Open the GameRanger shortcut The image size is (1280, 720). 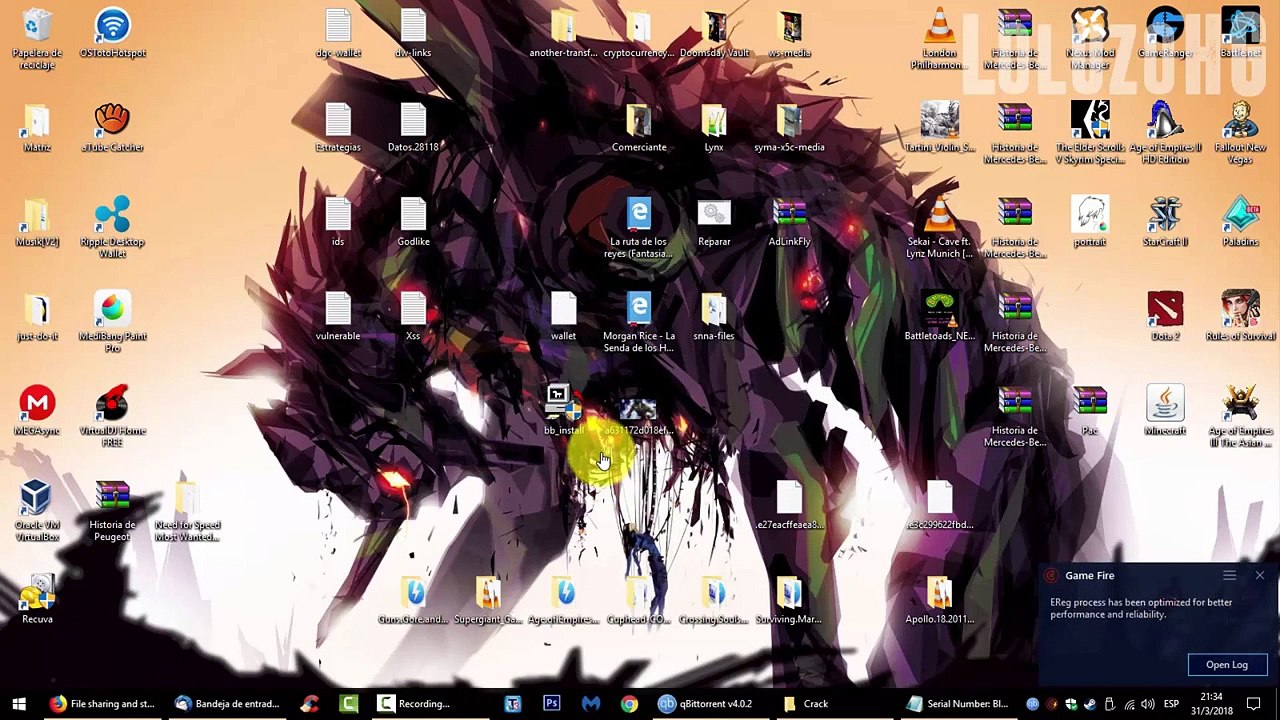(1165, 34)
